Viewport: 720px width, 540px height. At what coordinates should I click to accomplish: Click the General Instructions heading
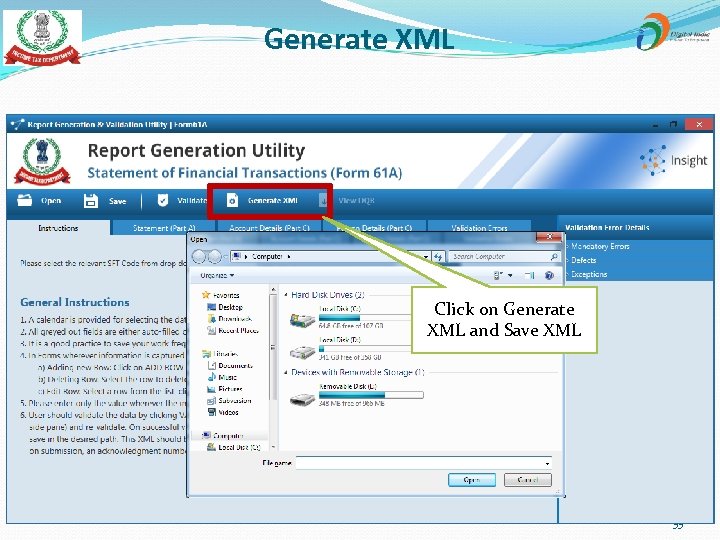(x=75, y=303)
